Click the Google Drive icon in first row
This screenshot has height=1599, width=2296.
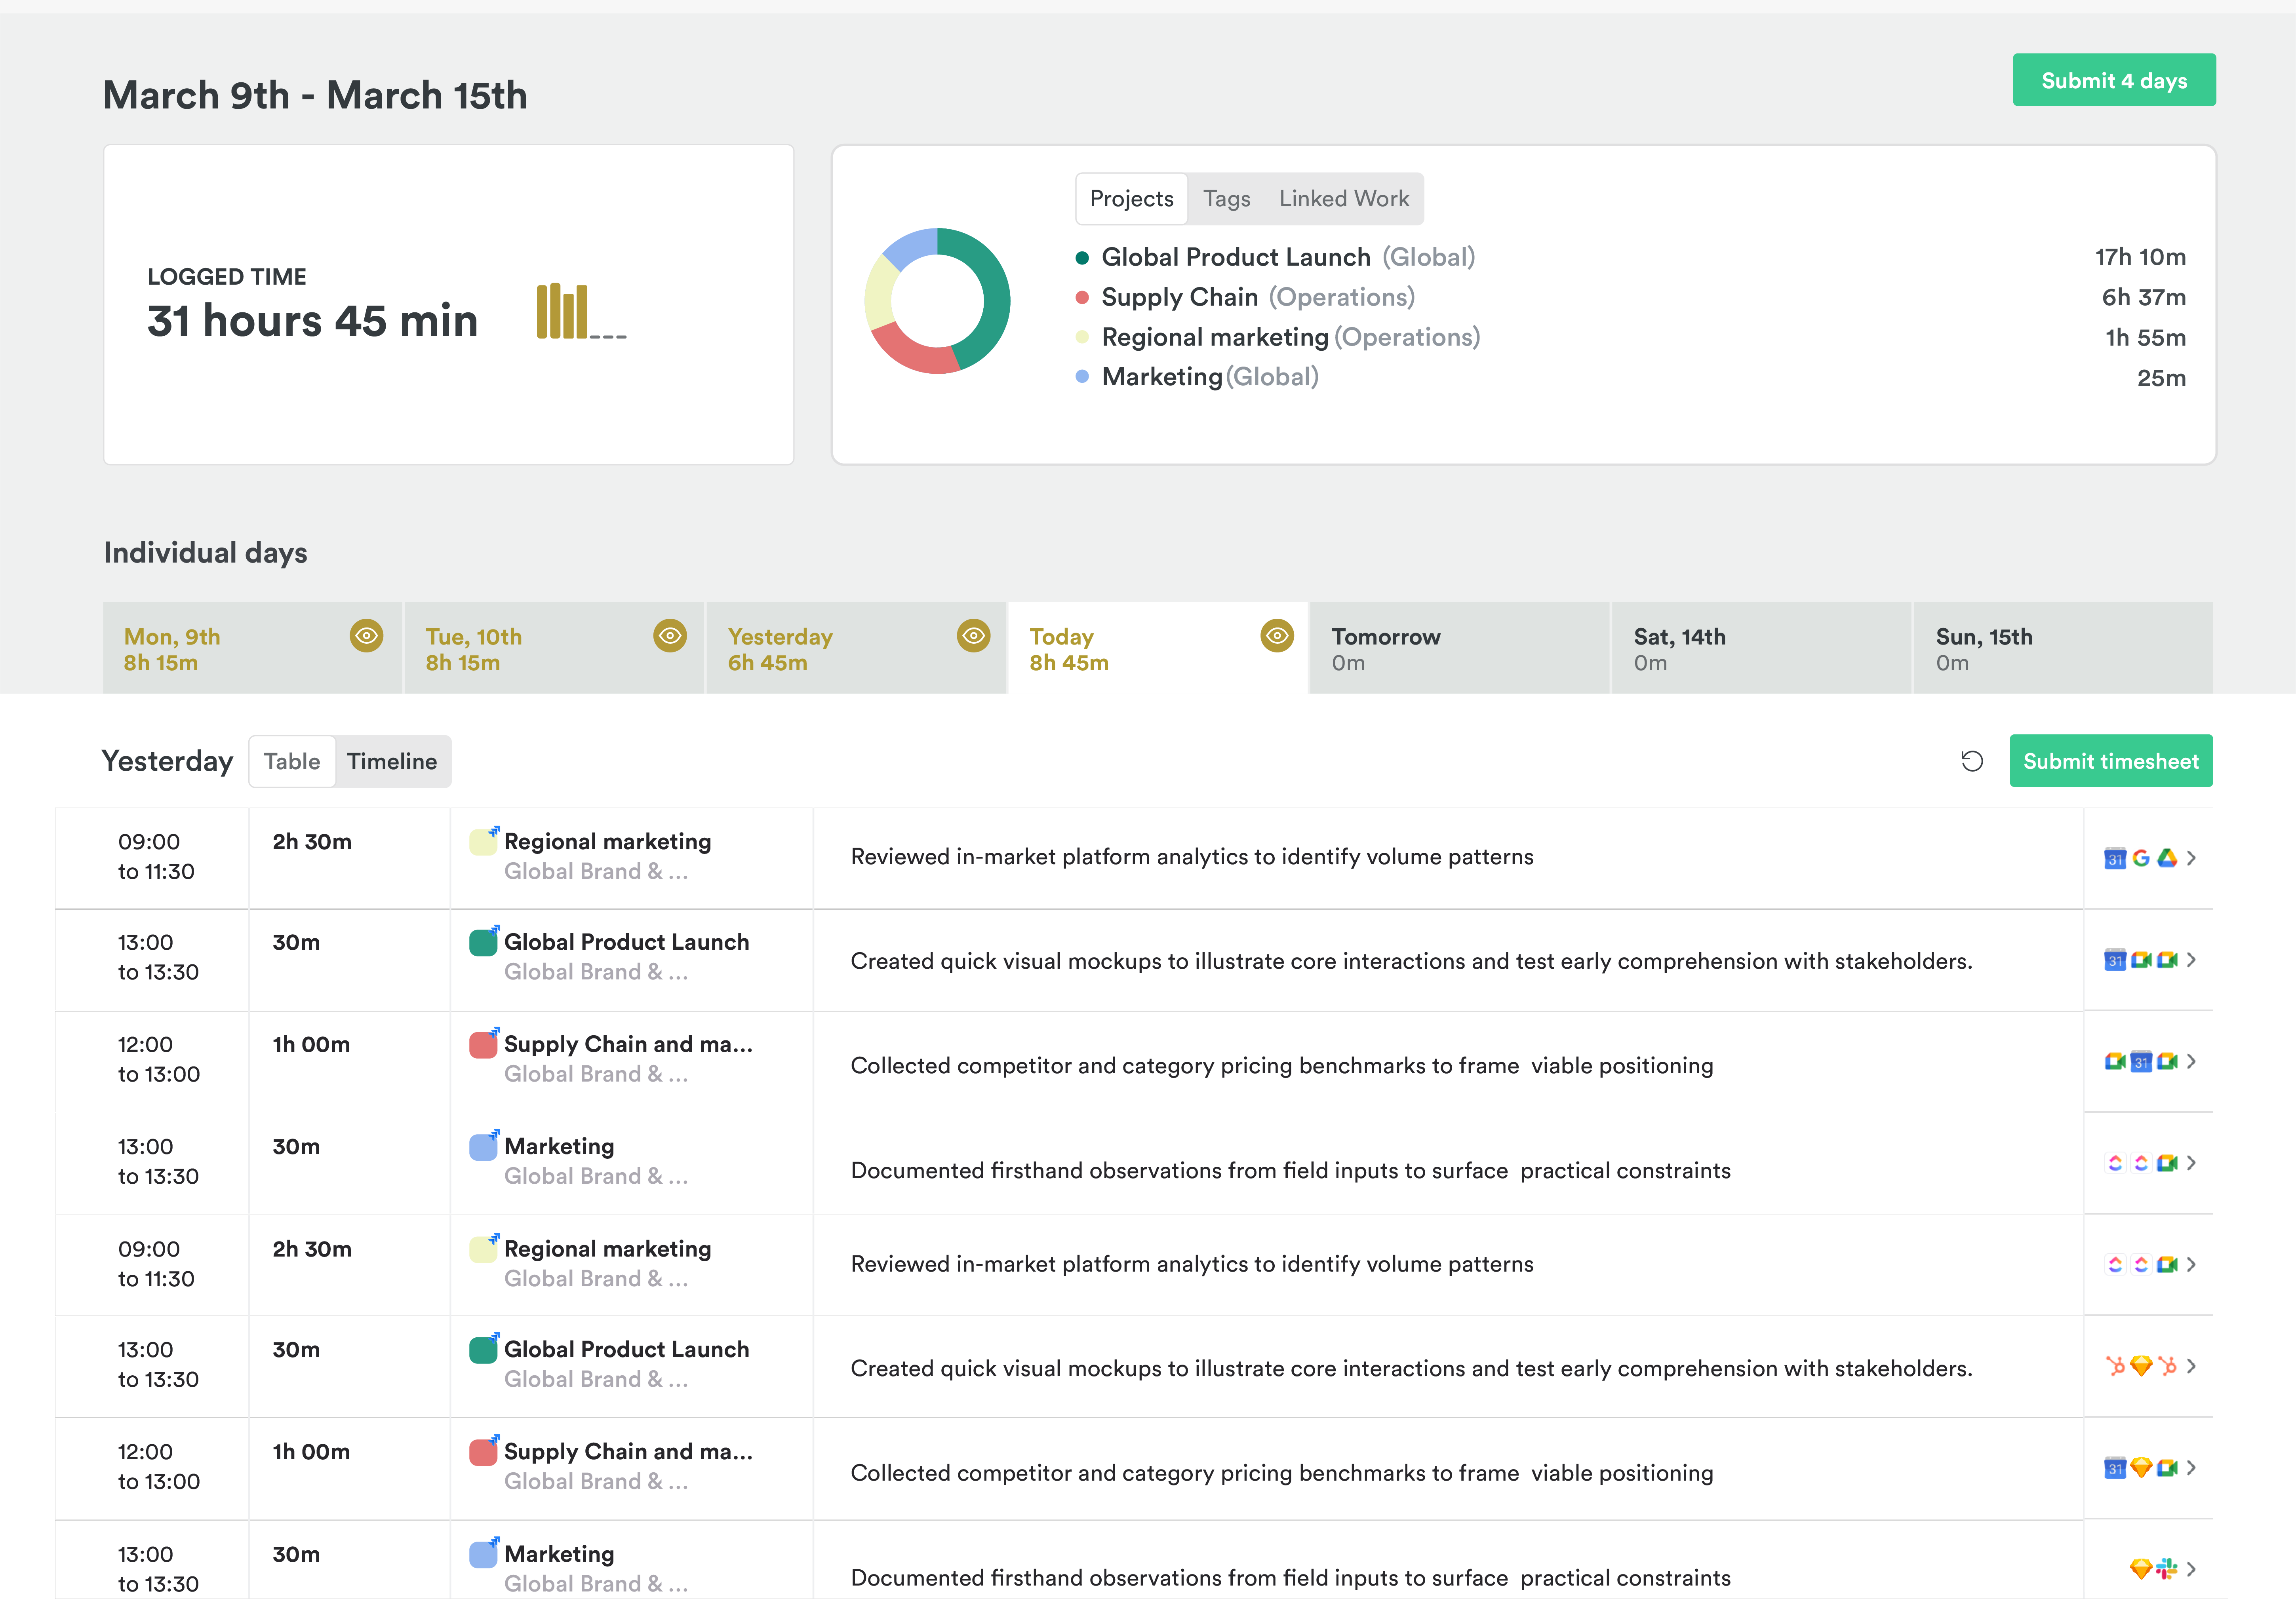(2166, 858)
